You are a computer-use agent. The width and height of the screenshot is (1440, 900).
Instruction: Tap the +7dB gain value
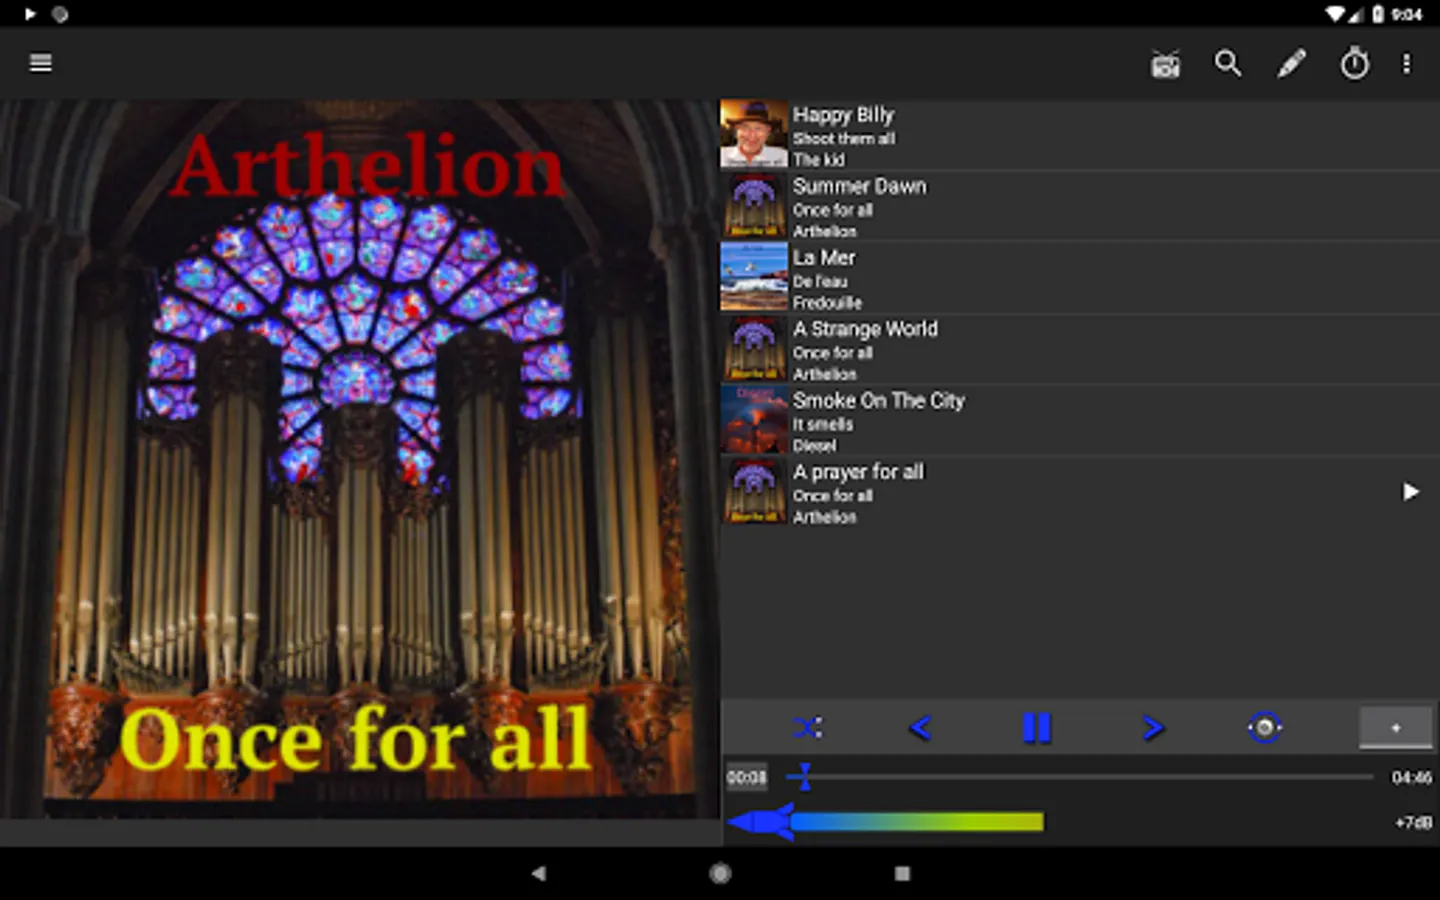coord(1413,822)
